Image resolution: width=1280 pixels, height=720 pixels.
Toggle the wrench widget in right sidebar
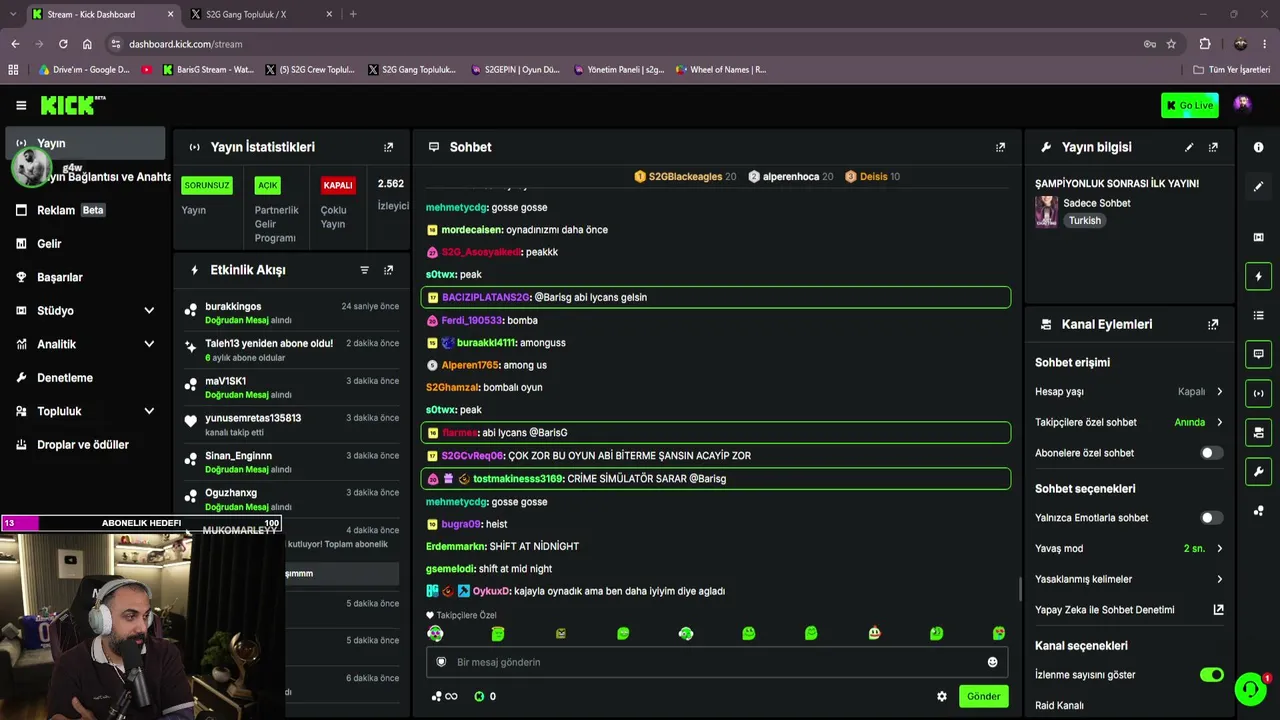click(1258, 471)
